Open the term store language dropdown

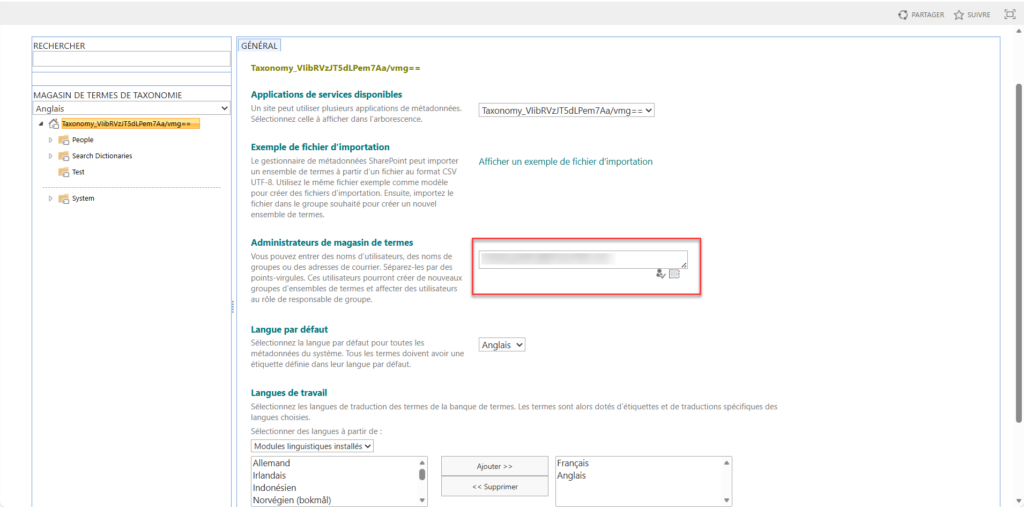point(131,108)
